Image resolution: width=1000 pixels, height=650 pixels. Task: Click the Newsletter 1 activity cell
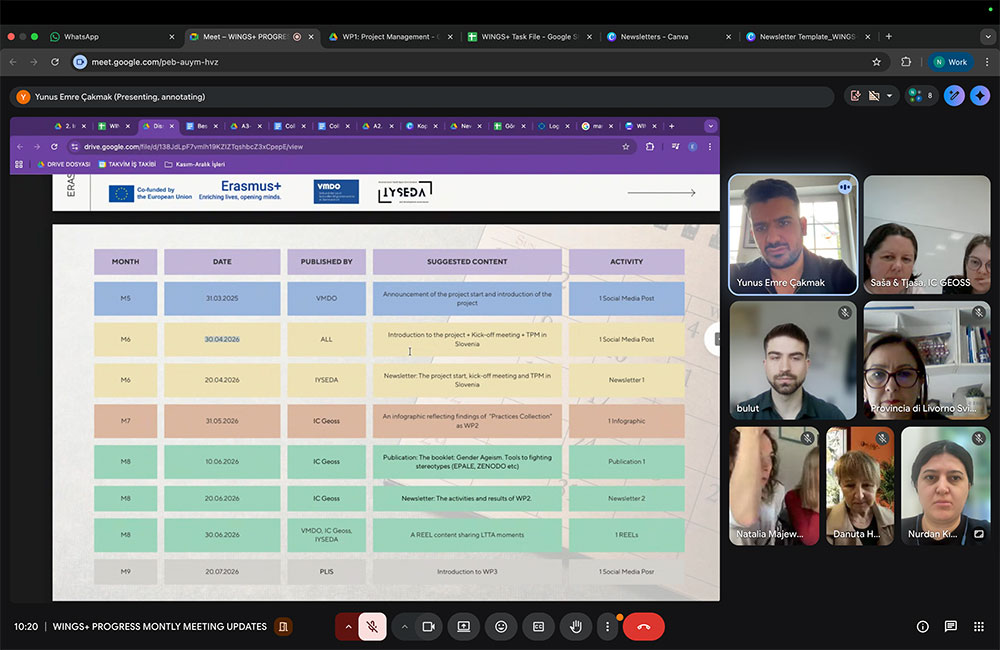626,380
